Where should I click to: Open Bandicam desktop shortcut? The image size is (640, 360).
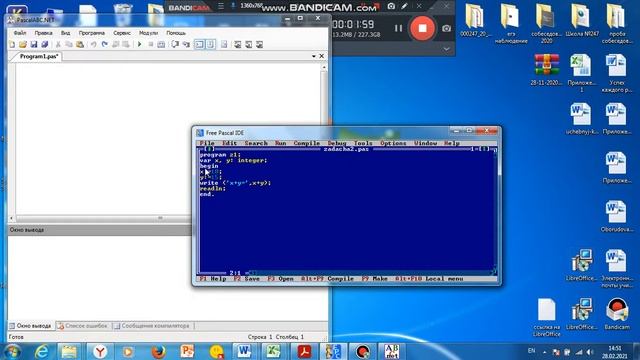[x=617, y=313]
